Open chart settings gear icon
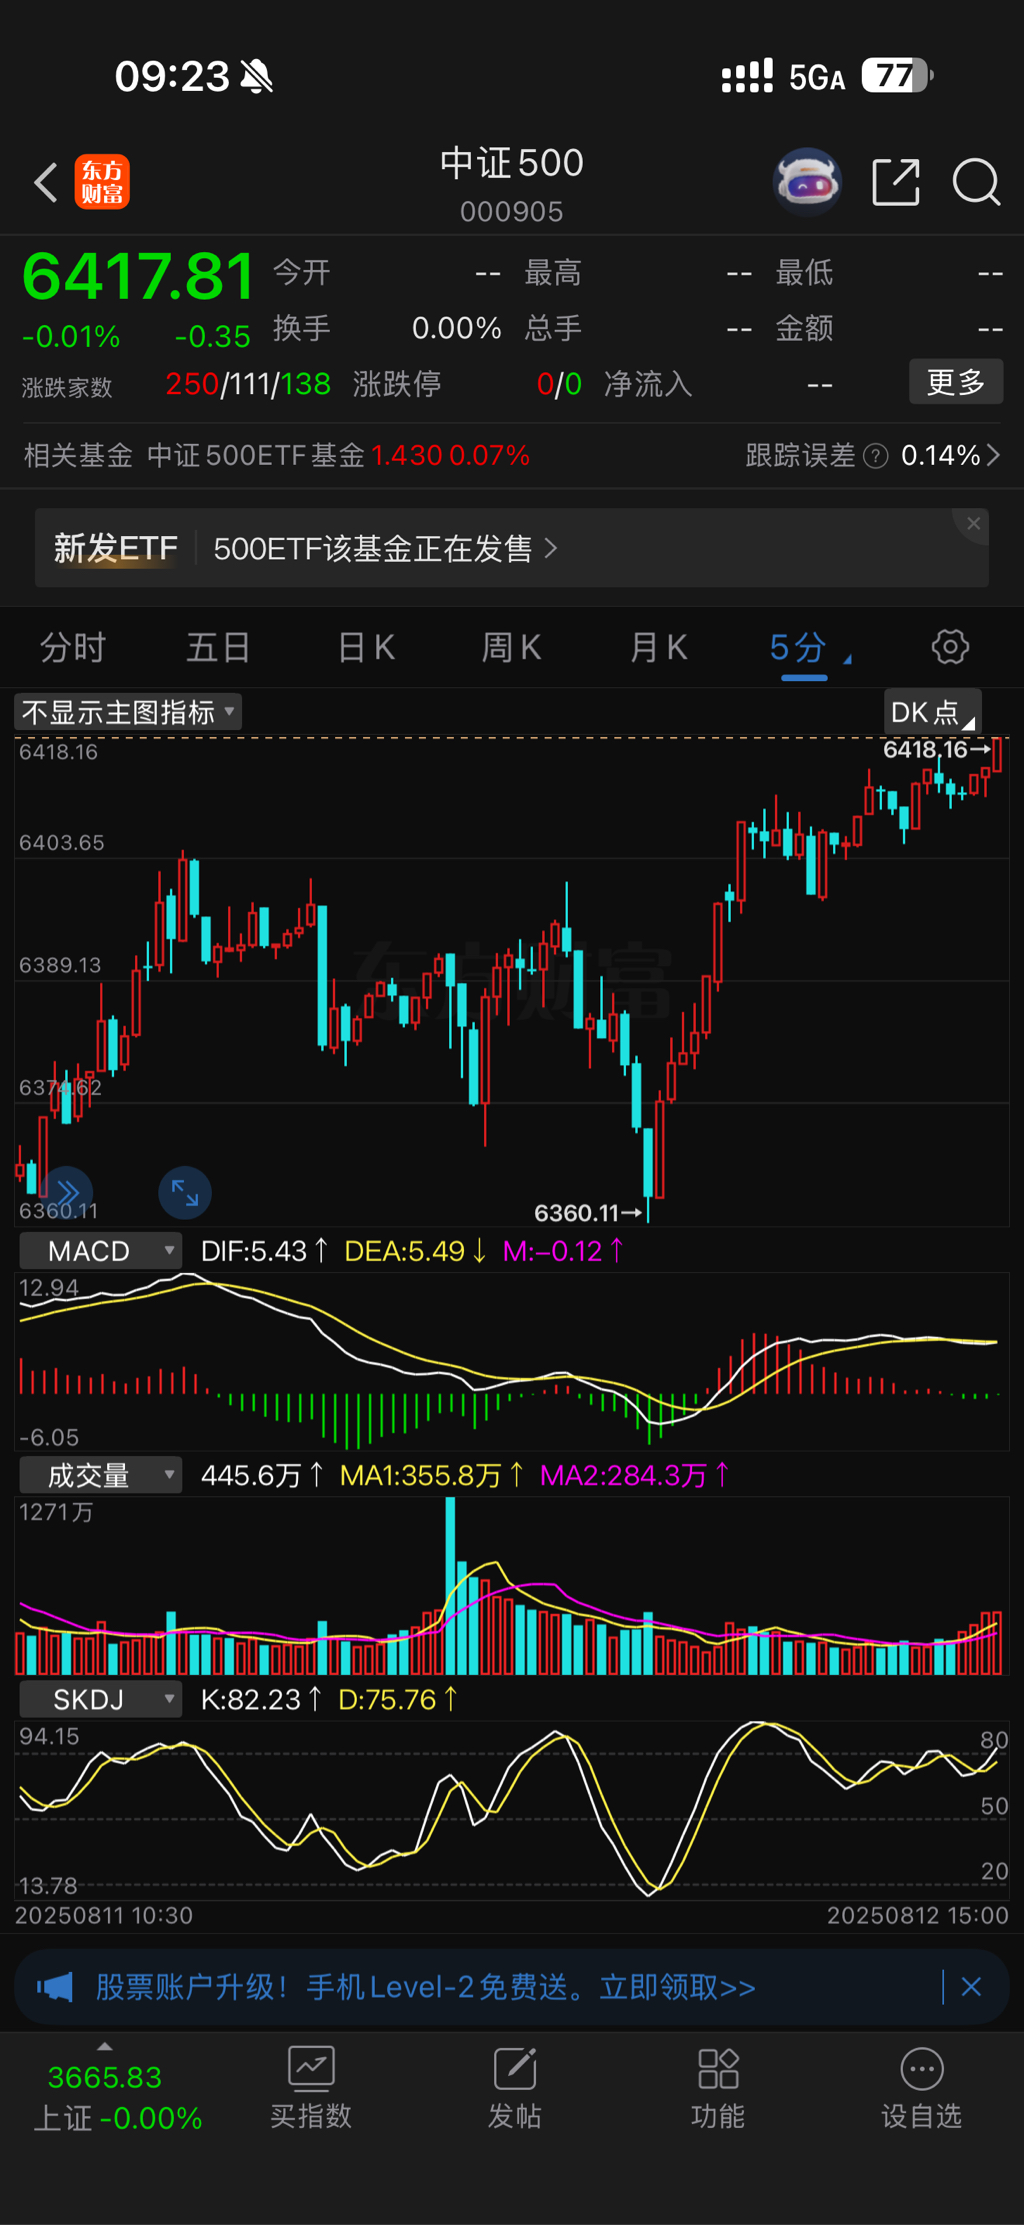This screenshot has width=1024, height=2225. coord(949,647)
